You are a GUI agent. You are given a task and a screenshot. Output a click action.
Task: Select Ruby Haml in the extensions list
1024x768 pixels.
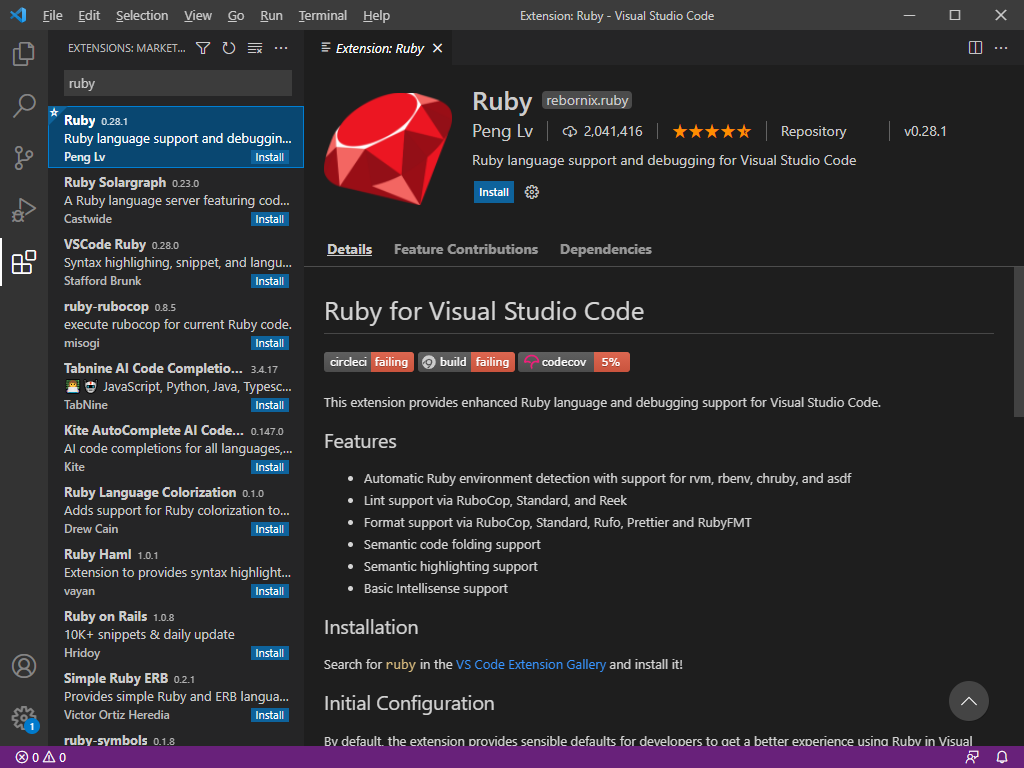176,573
